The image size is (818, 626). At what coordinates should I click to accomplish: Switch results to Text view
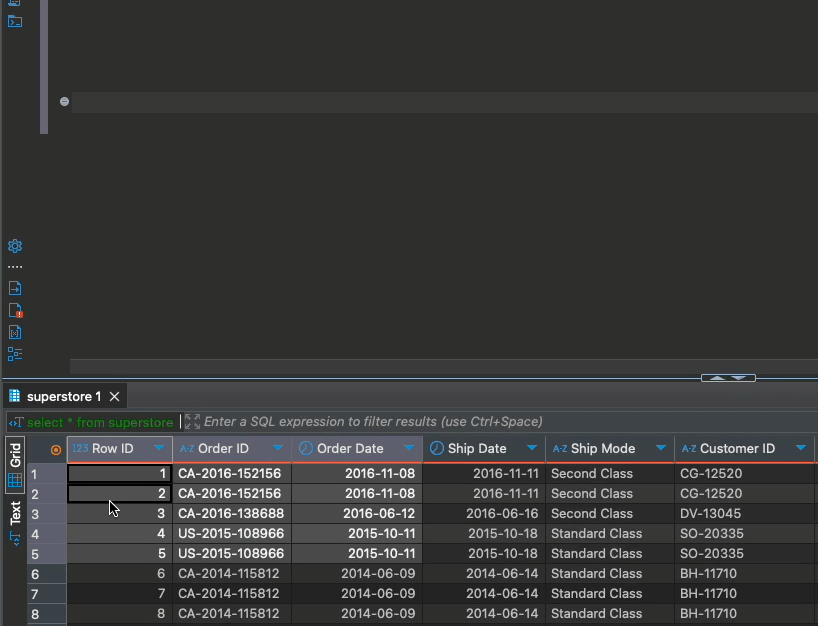tap(15, 513)
